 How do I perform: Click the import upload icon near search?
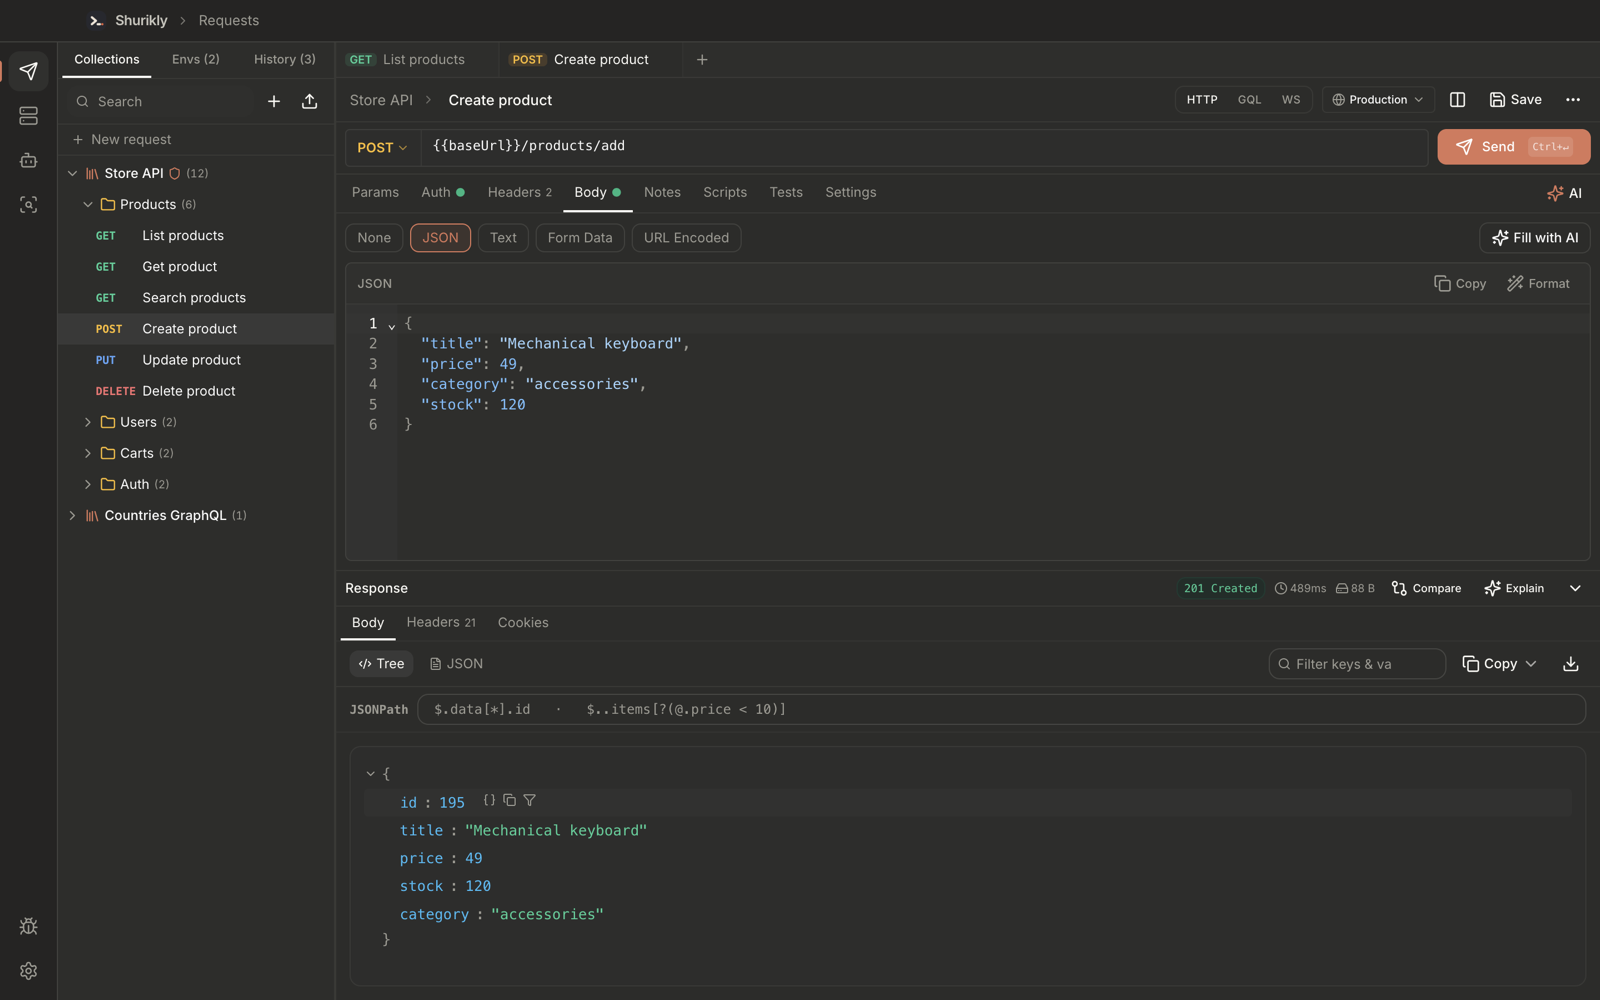310,101
